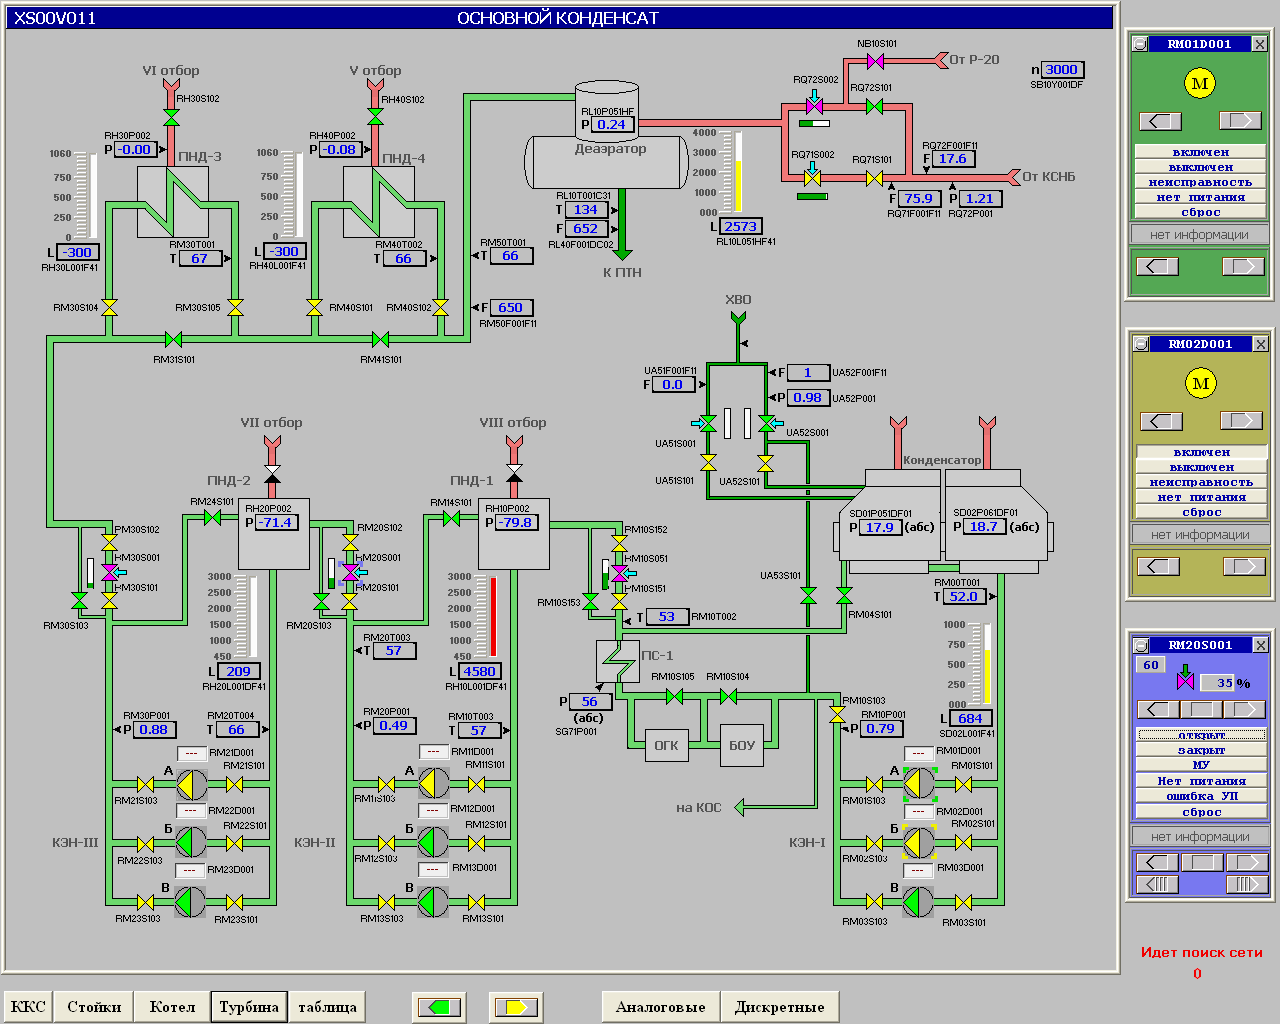
Task: Select valve RM40S102 under ПНД-4
Action: [440, 307]
